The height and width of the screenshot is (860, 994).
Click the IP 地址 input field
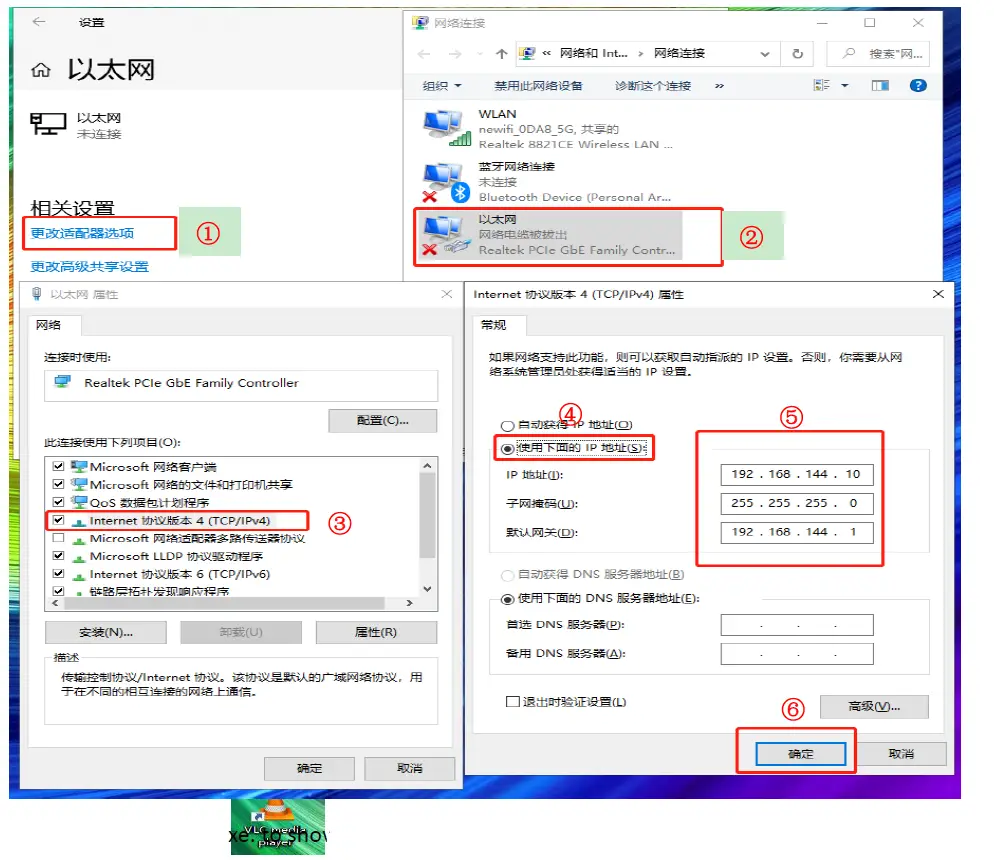coord(797,474)
